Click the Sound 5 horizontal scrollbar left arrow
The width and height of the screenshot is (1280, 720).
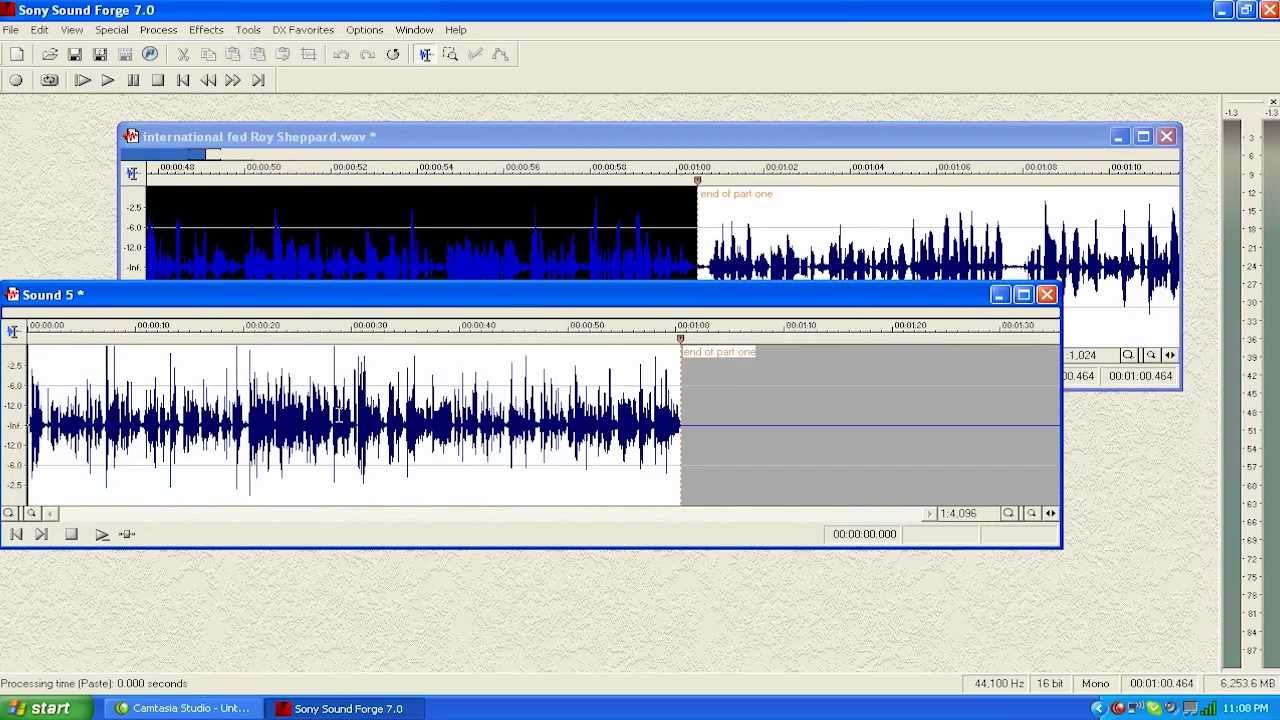[x=50, y=513]
